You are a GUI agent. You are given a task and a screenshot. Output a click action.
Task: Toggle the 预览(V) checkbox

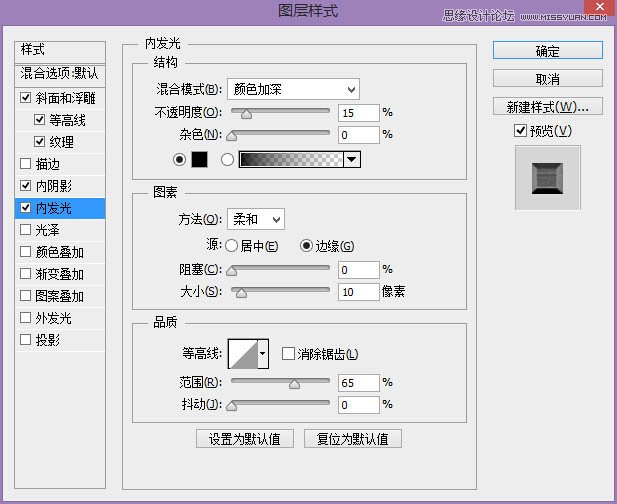pos(520,130)
